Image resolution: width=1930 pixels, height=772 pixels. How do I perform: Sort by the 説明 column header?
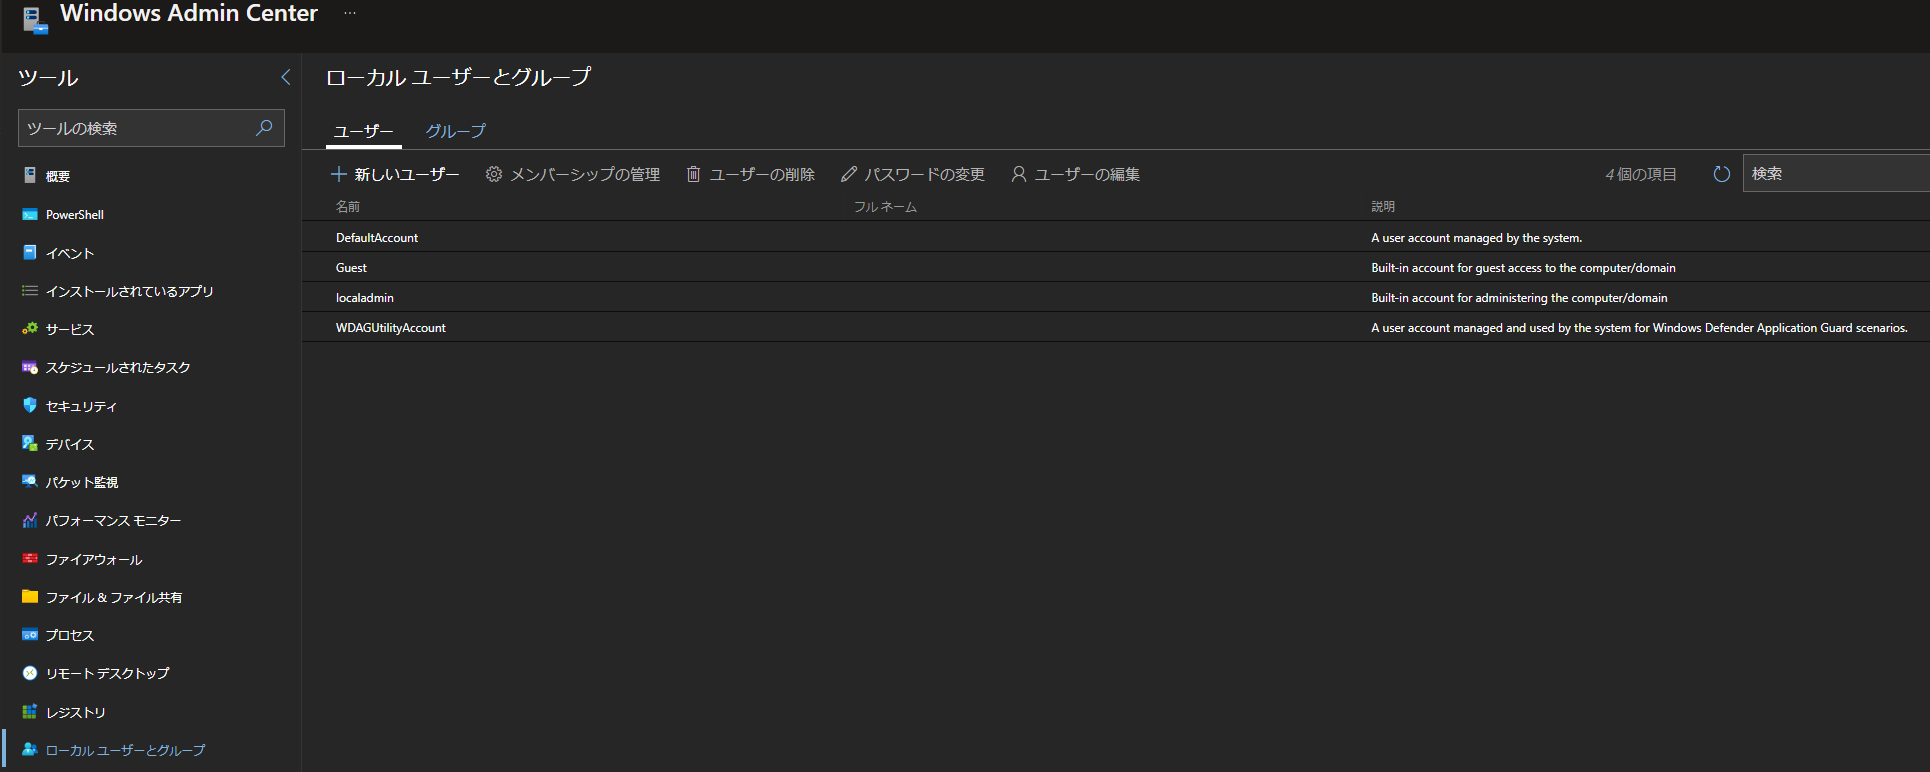tap(1383, 206)
